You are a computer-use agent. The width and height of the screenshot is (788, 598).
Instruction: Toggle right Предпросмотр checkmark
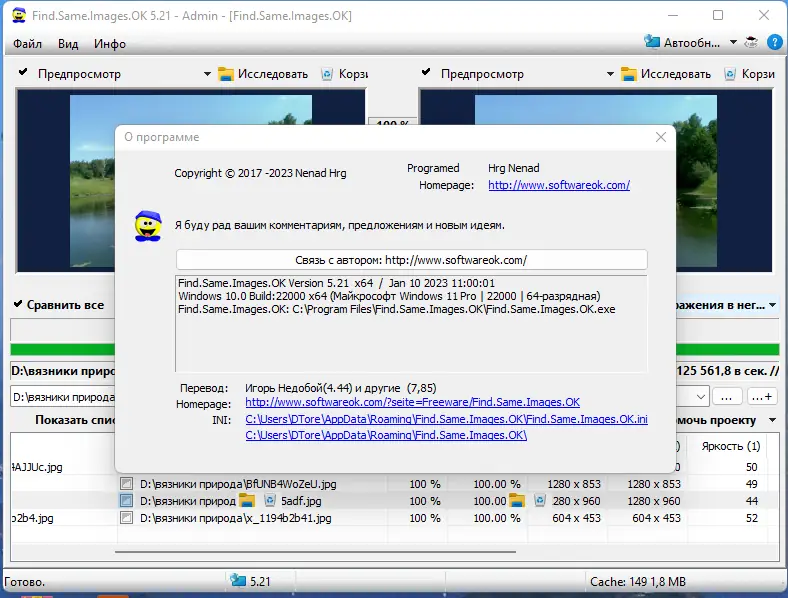tap(426, 72)
